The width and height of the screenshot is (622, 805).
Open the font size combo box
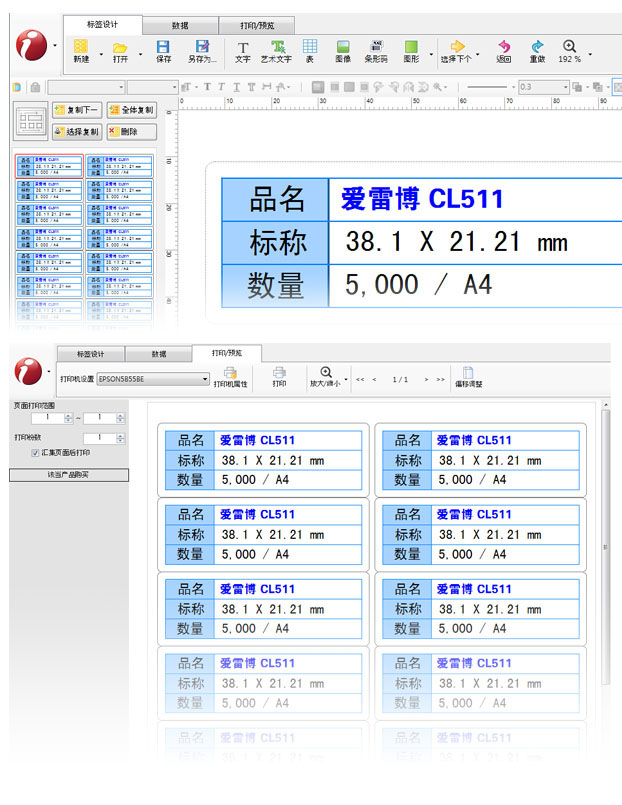pos(152,87)
